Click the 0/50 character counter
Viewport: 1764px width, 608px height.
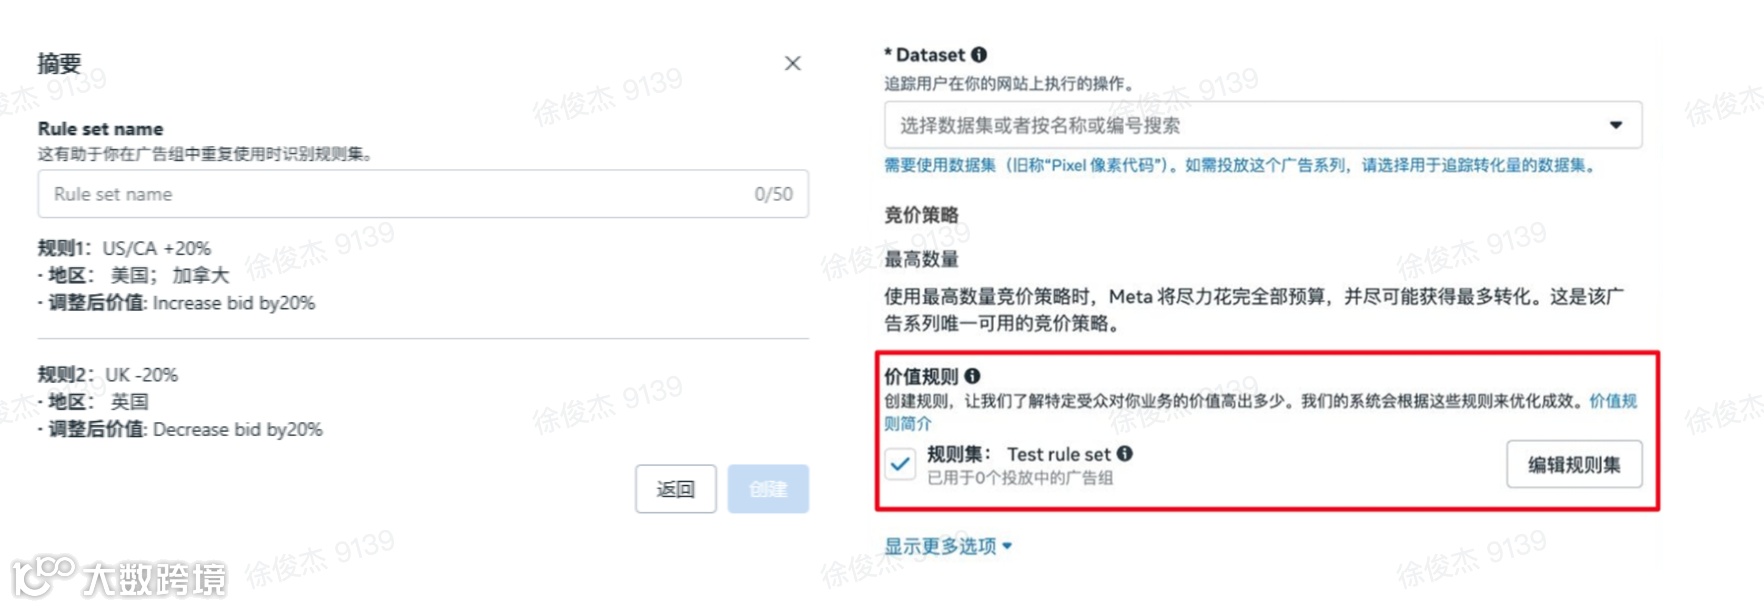pos(773,194)
